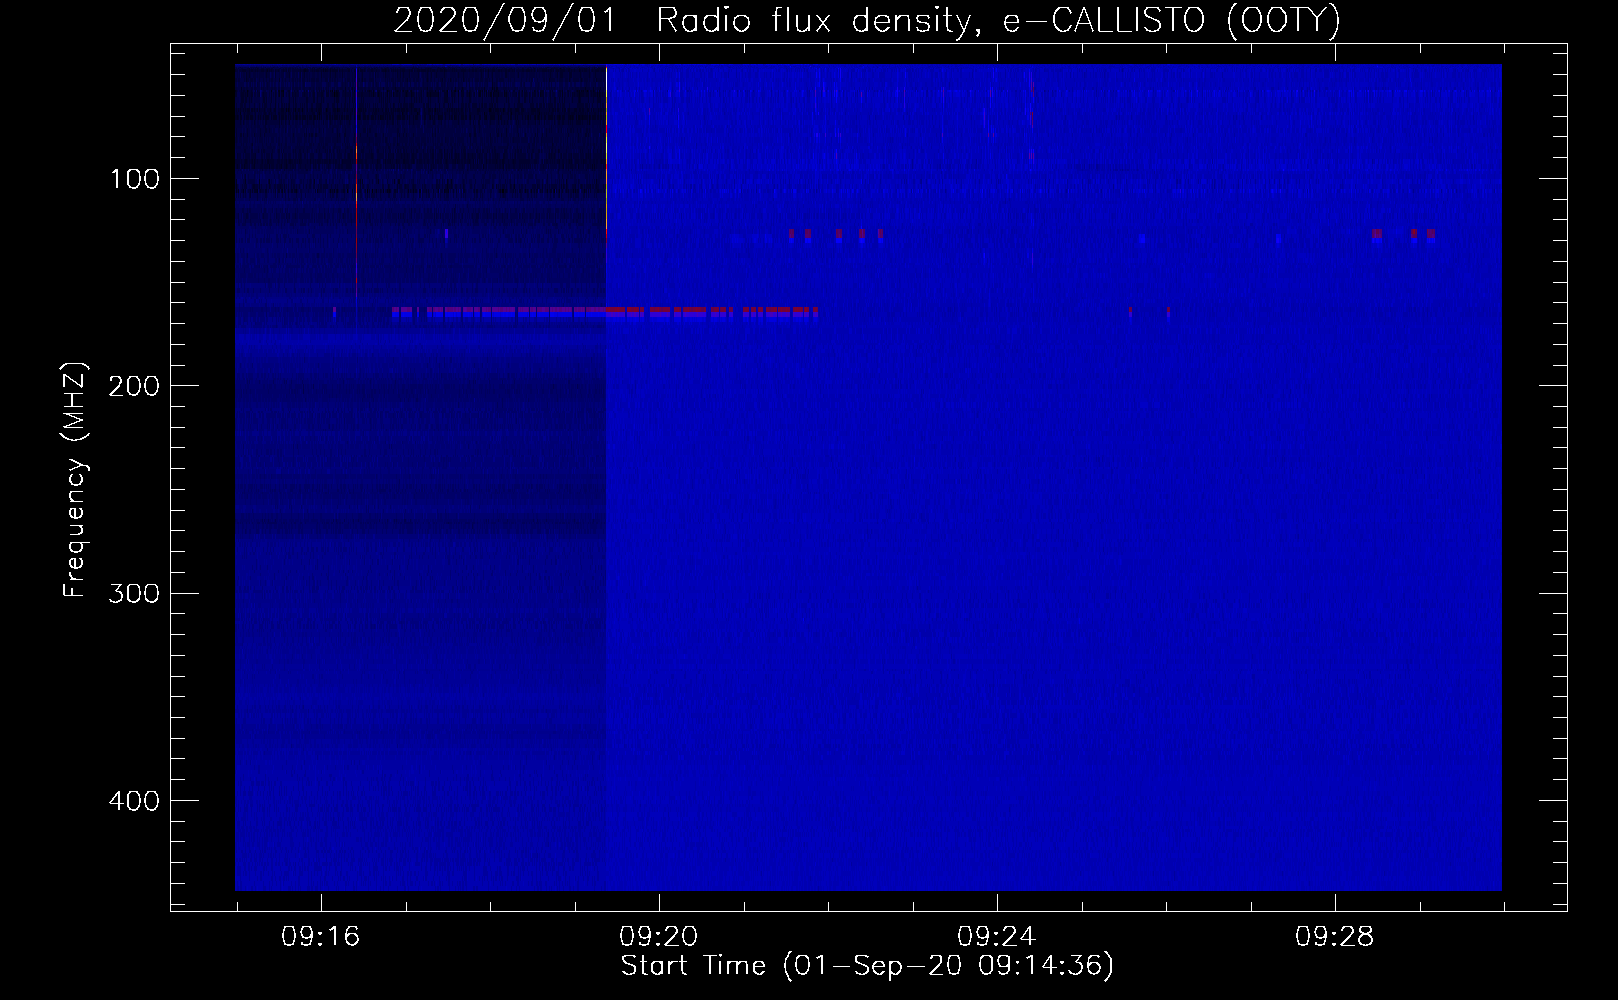Viewport: 1618px width, 1000px height.
Task: Click the plot title mentioning e-CALLISTO (OOTY)
Action: click(x=866, y=20)
